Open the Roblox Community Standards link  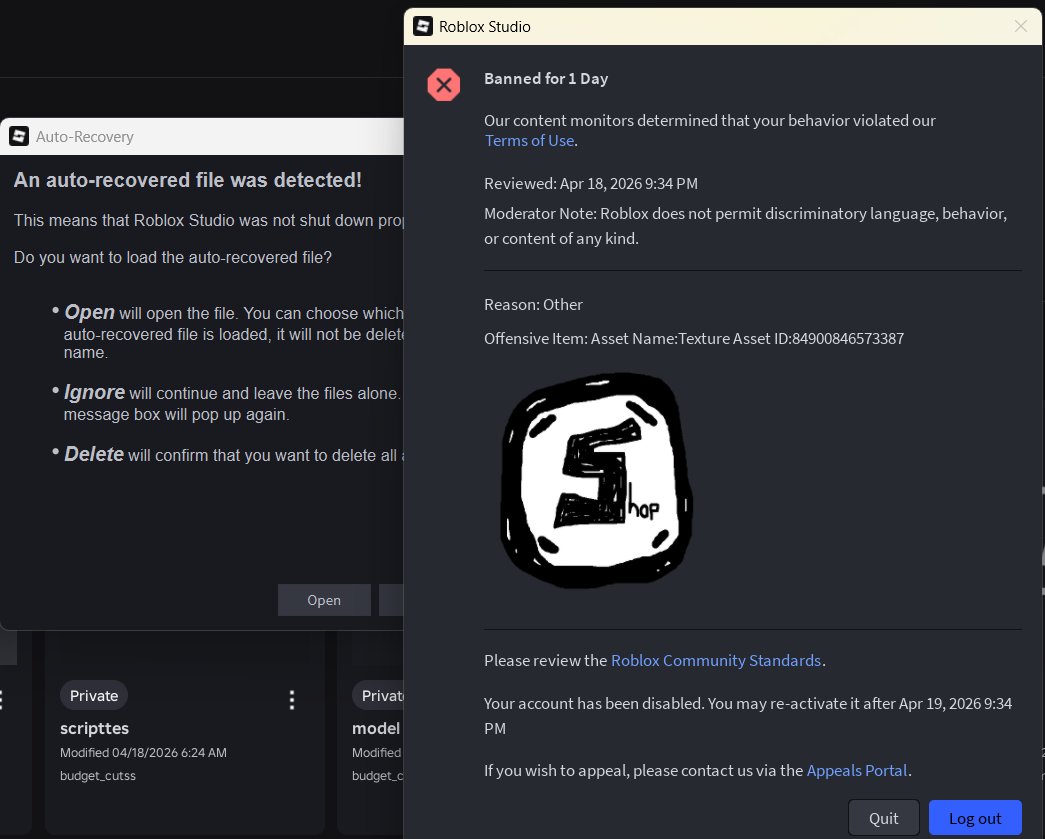[716, 660]
